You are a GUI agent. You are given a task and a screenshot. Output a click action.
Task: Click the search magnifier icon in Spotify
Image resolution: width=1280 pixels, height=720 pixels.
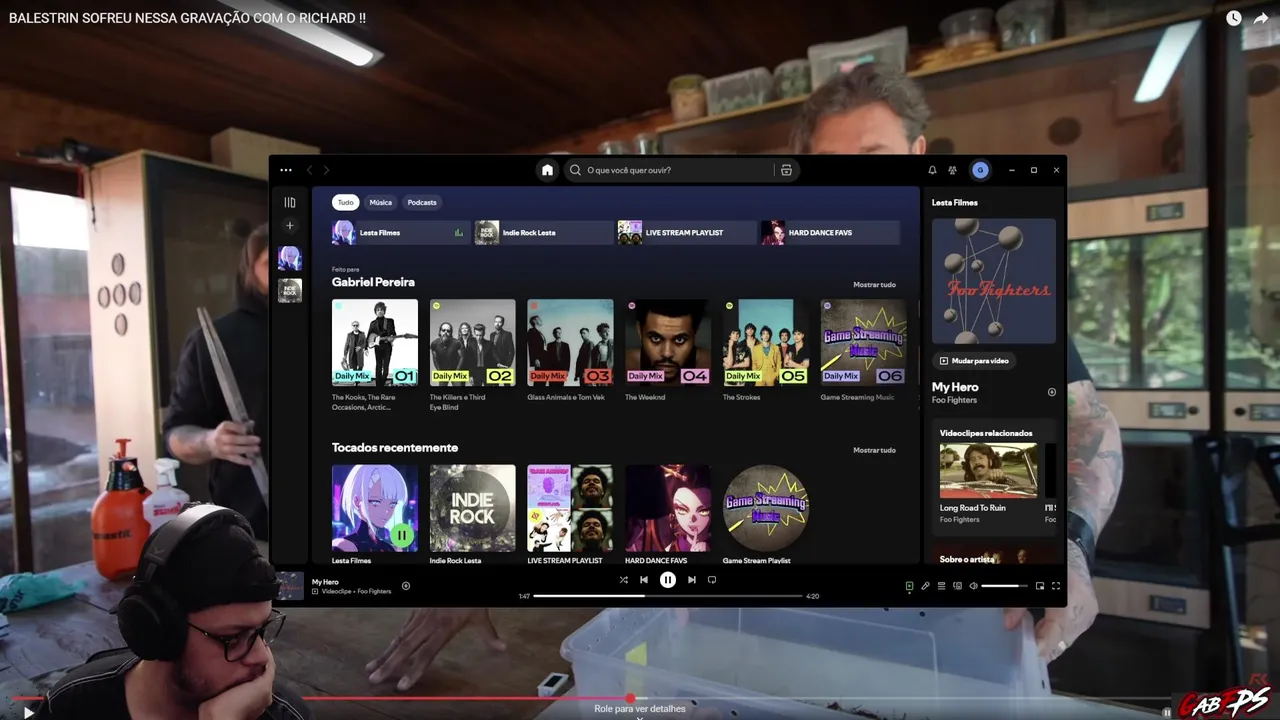click(x=575, y=170)
